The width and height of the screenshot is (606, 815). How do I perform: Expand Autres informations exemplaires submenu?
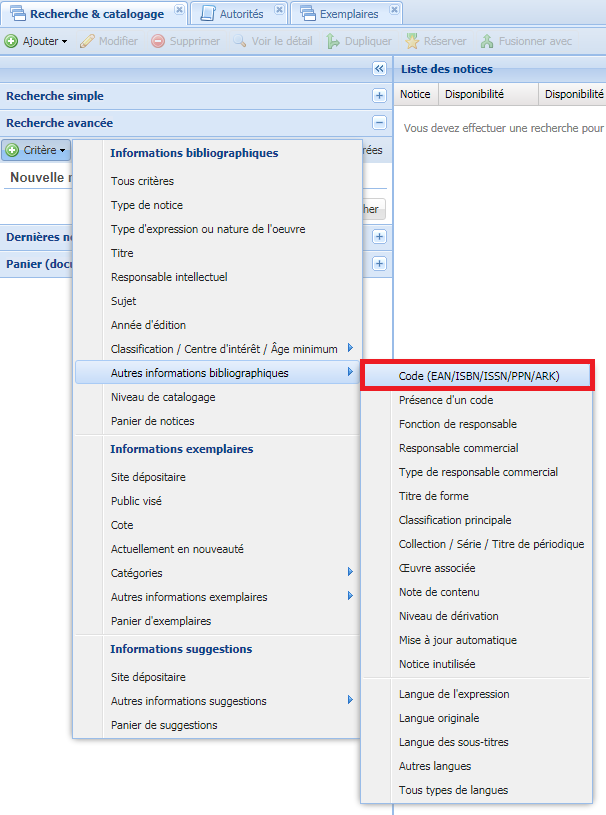coord(350,596)
